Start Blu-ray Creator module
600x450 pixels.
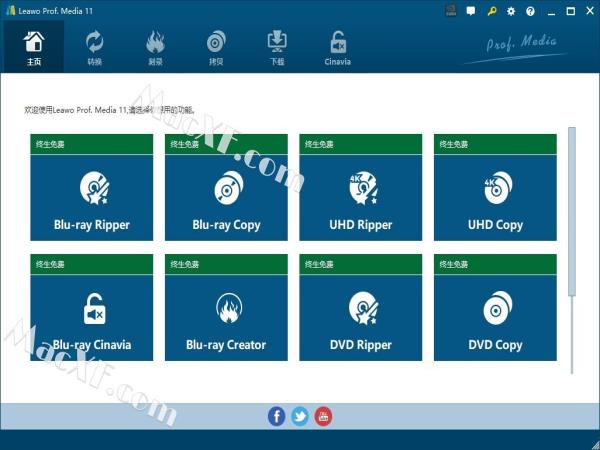tap(226, 317)
